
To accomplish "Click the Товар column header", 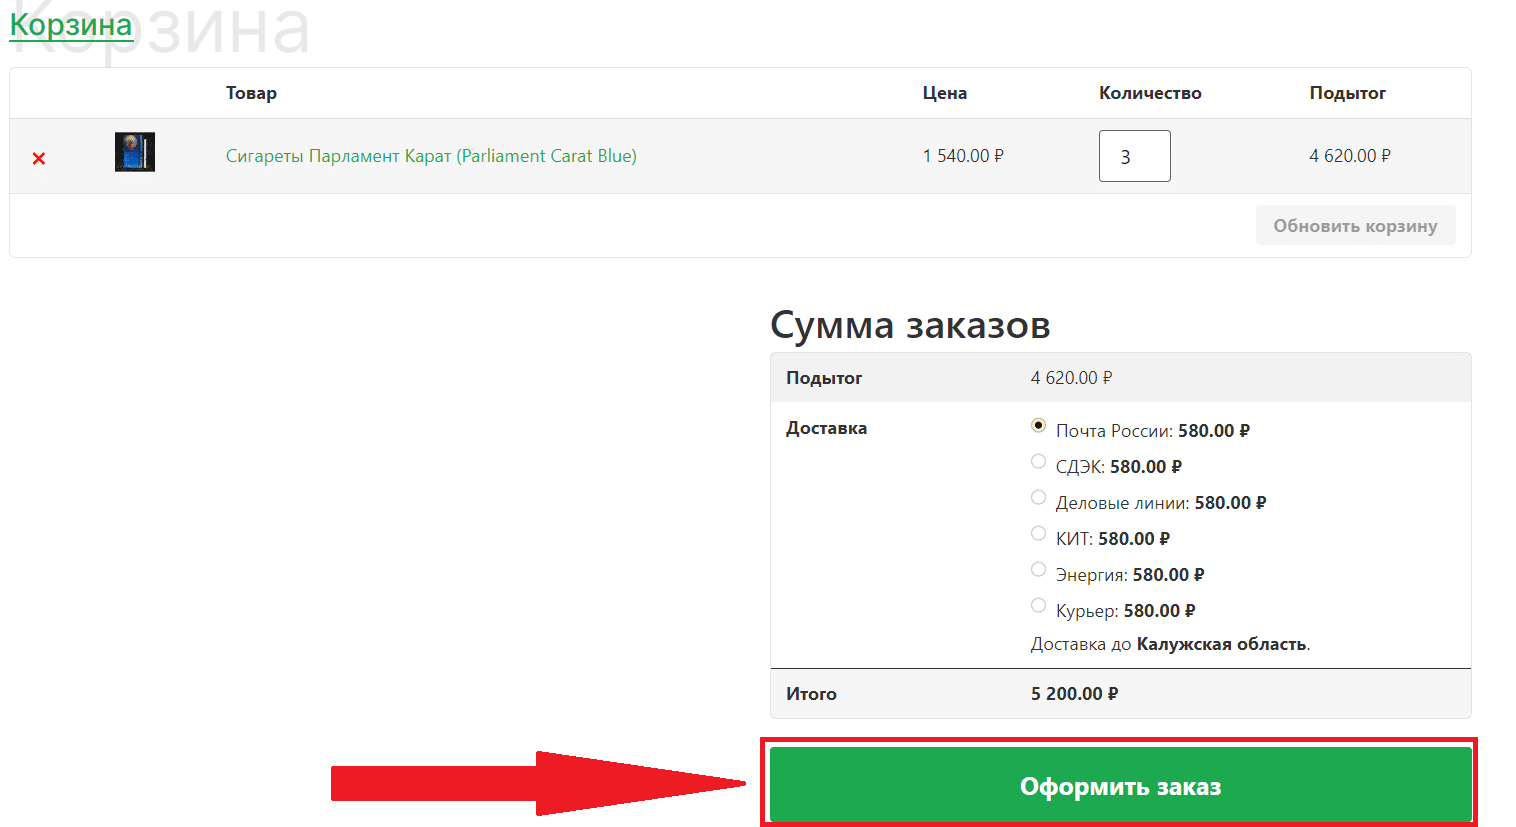I will pyautogui.click(x=251, y=93).
